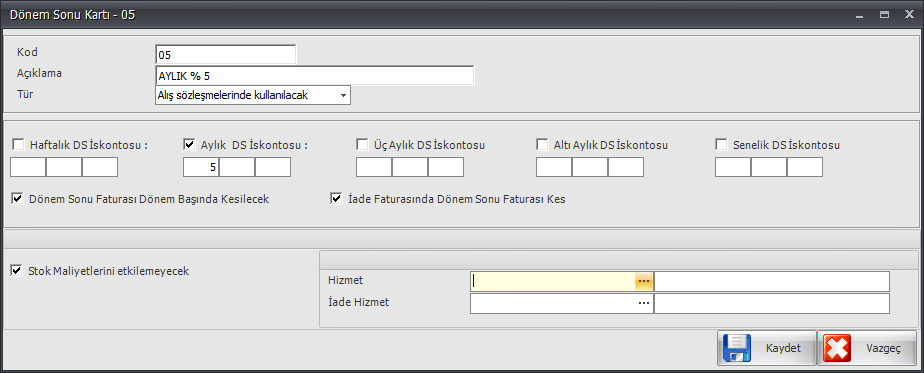924x373 pixels.
Task: Uncheck Stok Maliyetlerini etkilemeyecek
Action: [18, 272]
